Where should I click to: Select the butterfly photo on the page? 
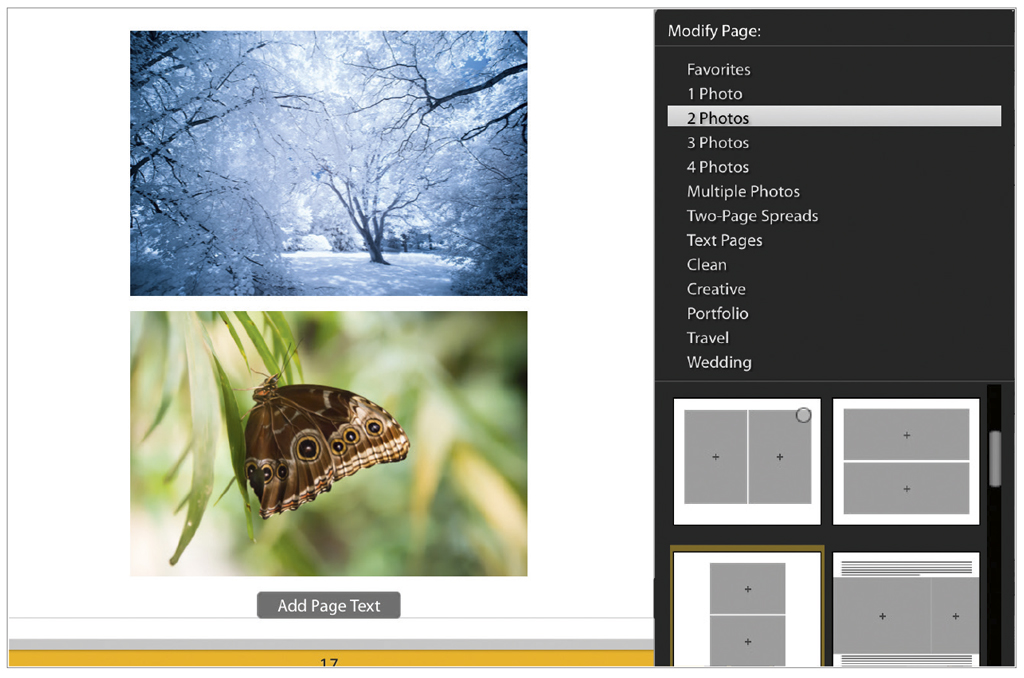pos(328,444)
